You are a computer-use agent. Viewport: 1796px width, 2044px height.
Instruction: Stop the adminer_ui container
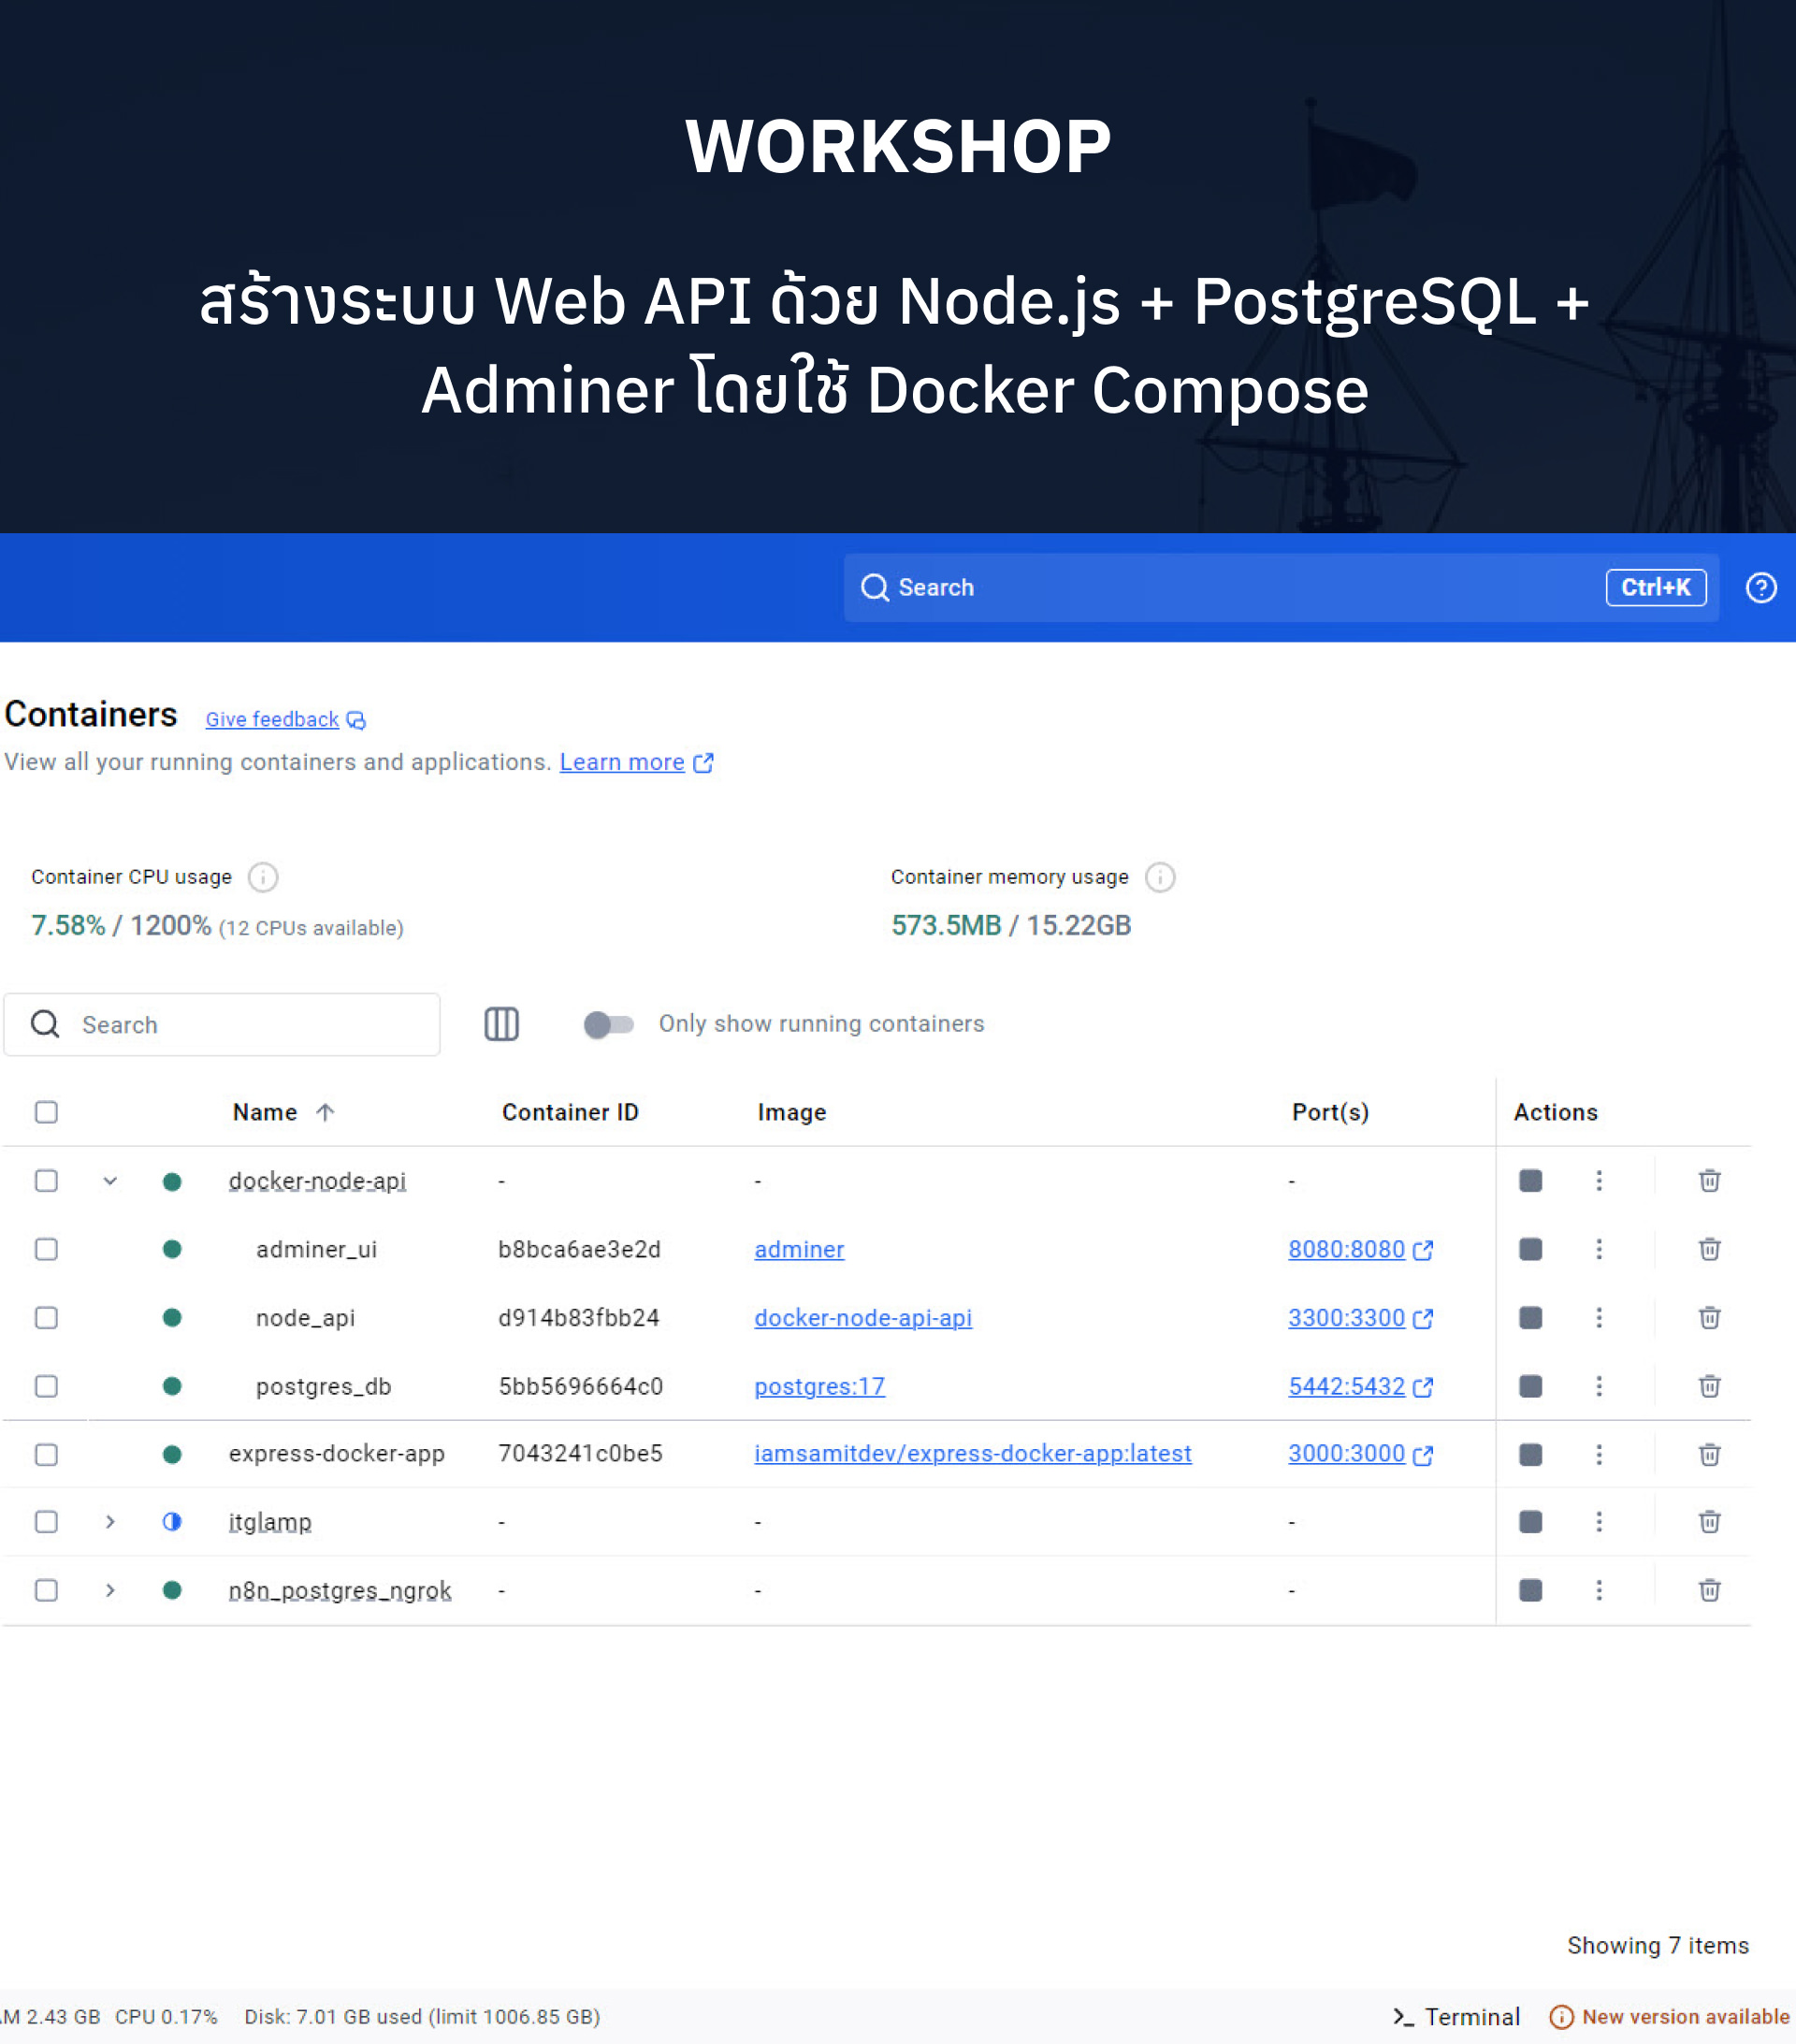click(x=1529, y=1249)
